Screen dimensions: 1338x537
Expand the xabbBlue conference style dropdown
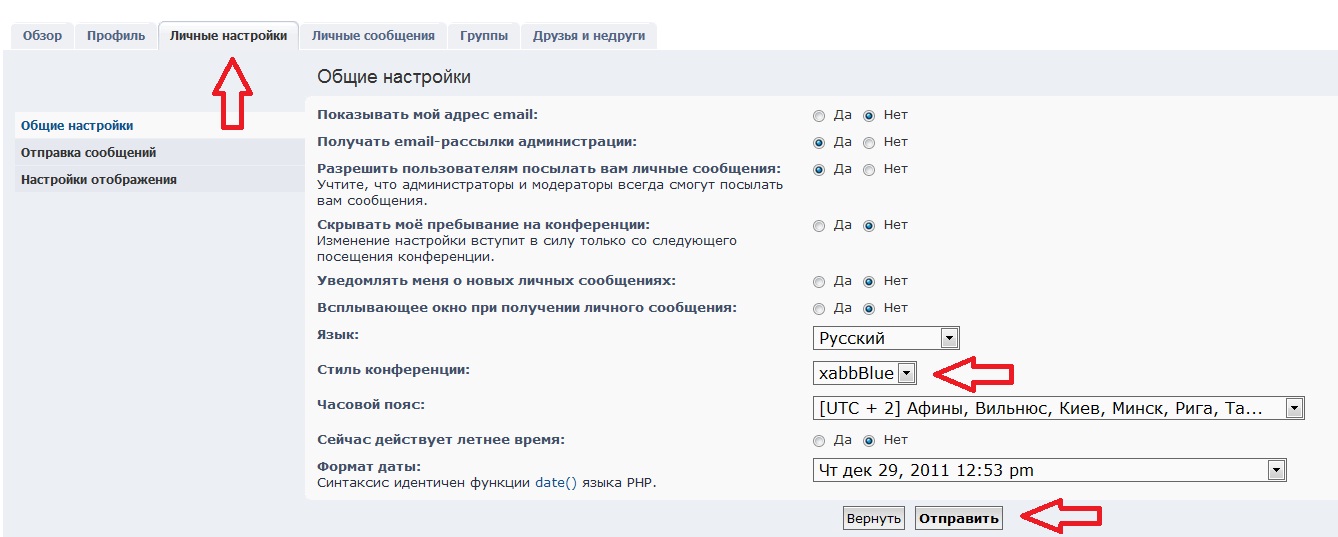pyautogui.click(x=865, y=373)
